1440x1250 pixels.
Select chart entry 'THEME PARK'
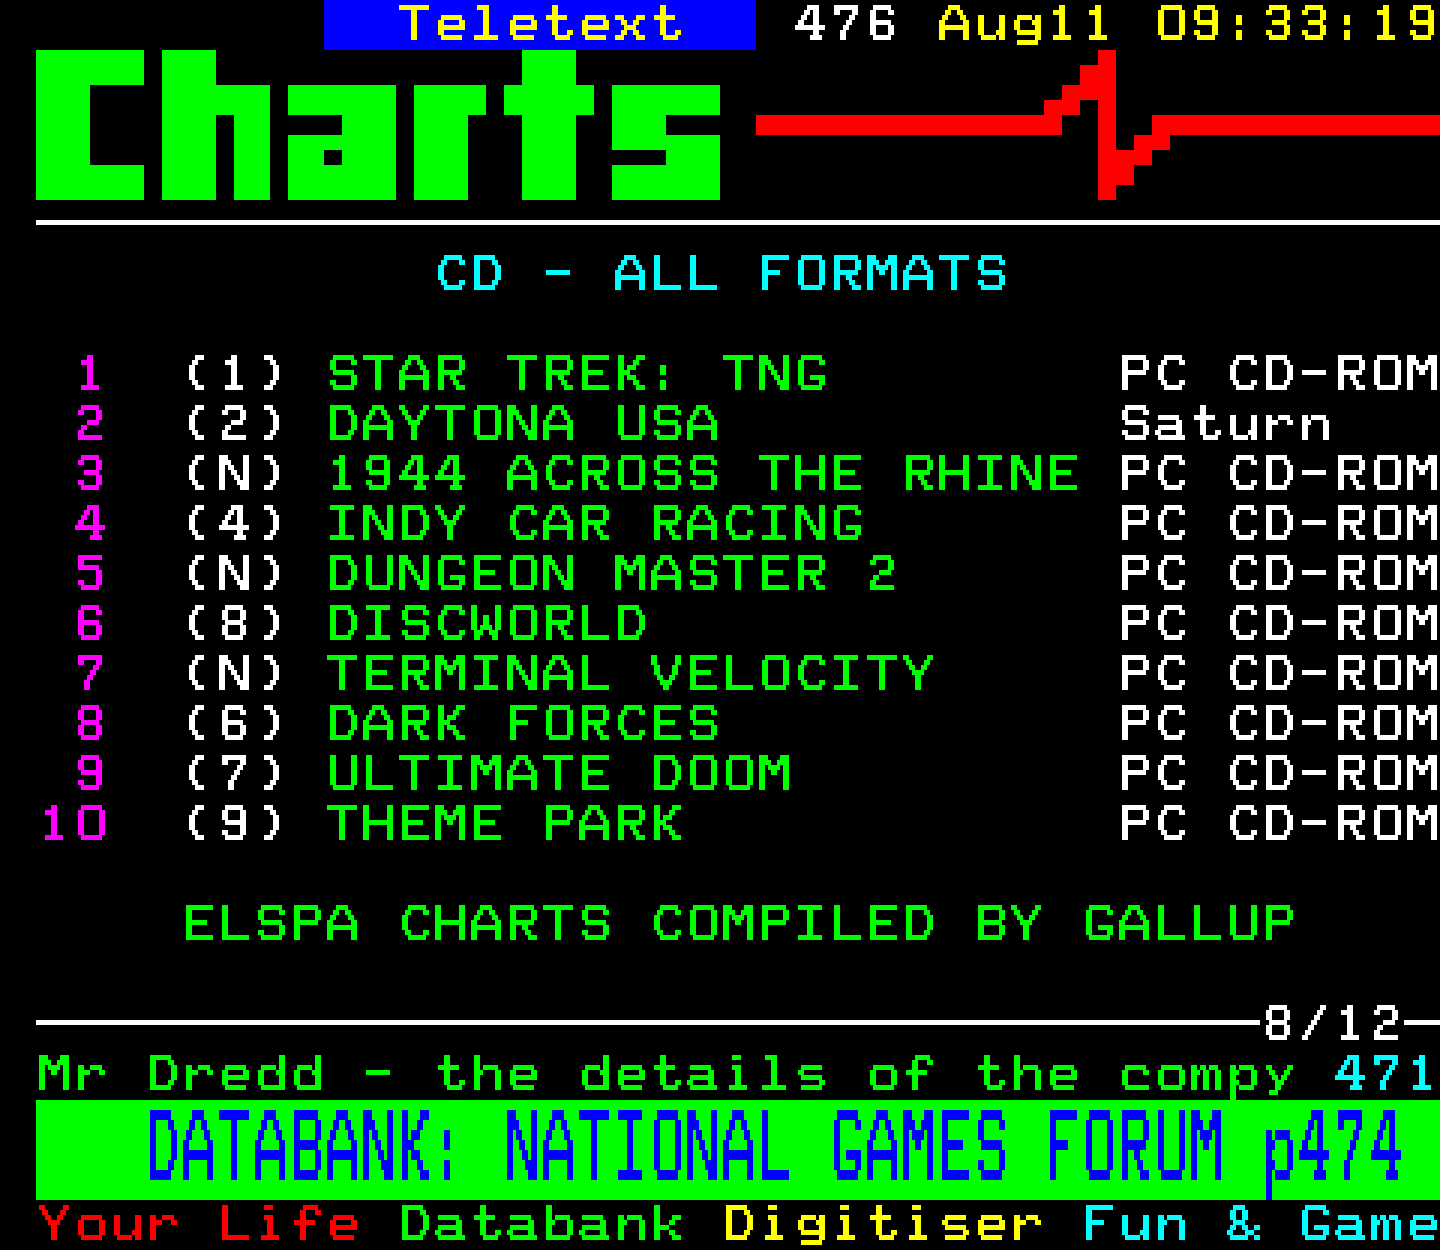[505, 824]
